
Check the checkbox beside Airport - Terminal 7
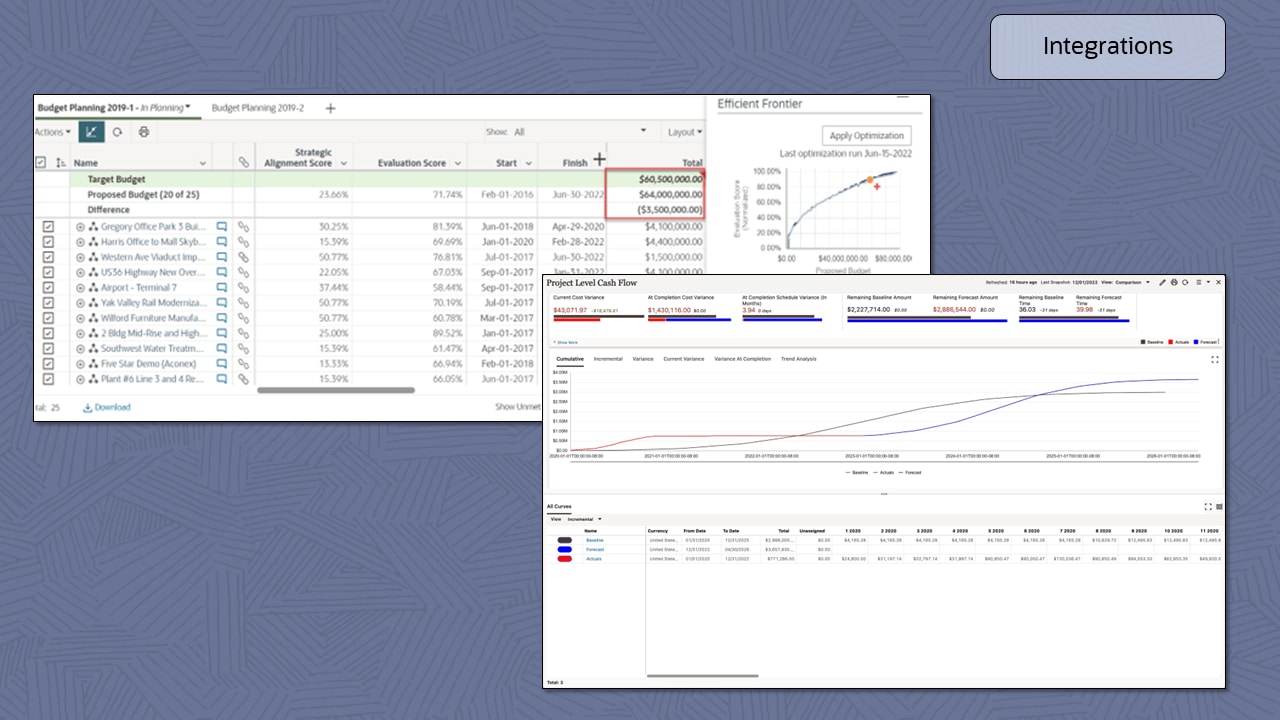click(48, 287)
